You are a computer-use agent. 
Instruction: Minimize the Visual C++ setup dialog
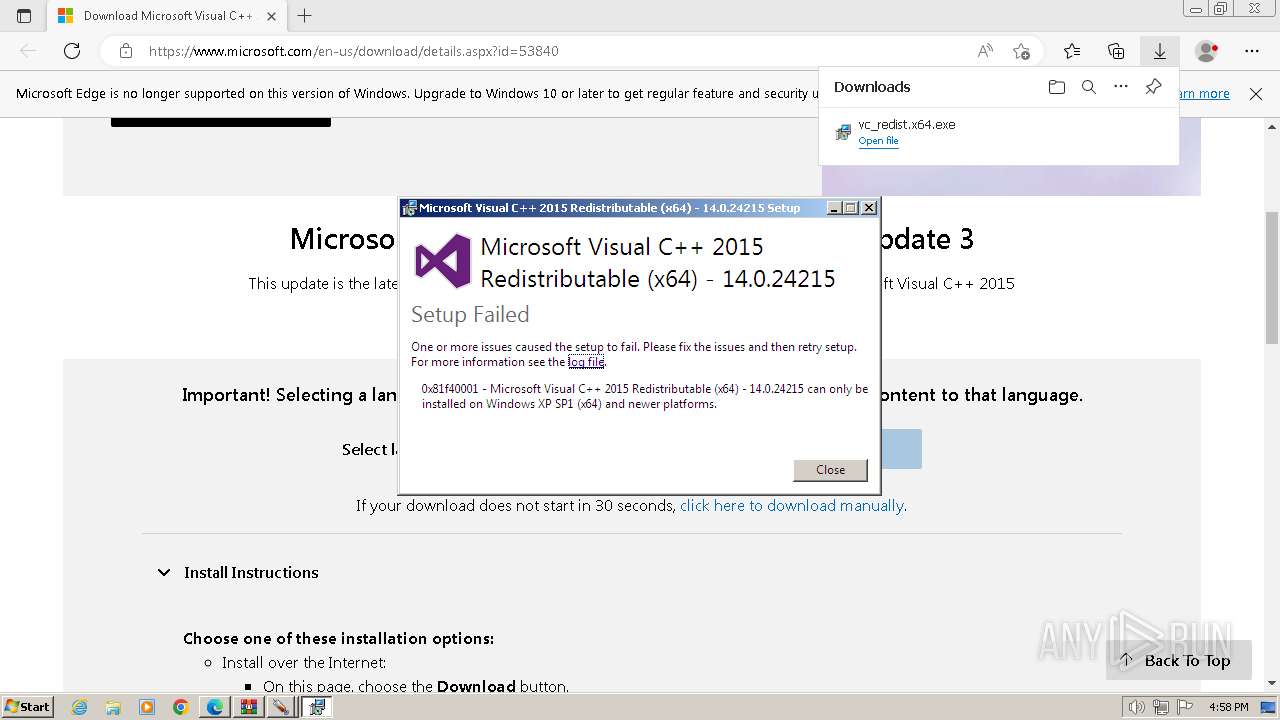click(x=834, y=208)
